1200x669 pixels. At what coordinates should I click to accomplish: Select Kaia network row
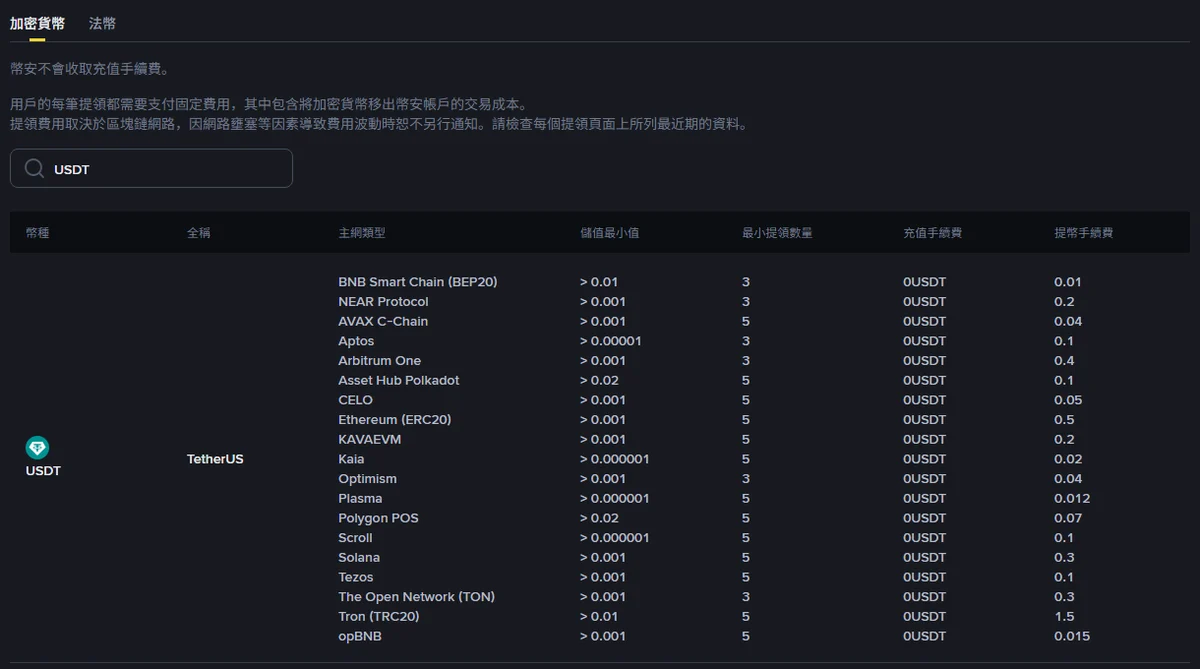click(x=351, y=459)
